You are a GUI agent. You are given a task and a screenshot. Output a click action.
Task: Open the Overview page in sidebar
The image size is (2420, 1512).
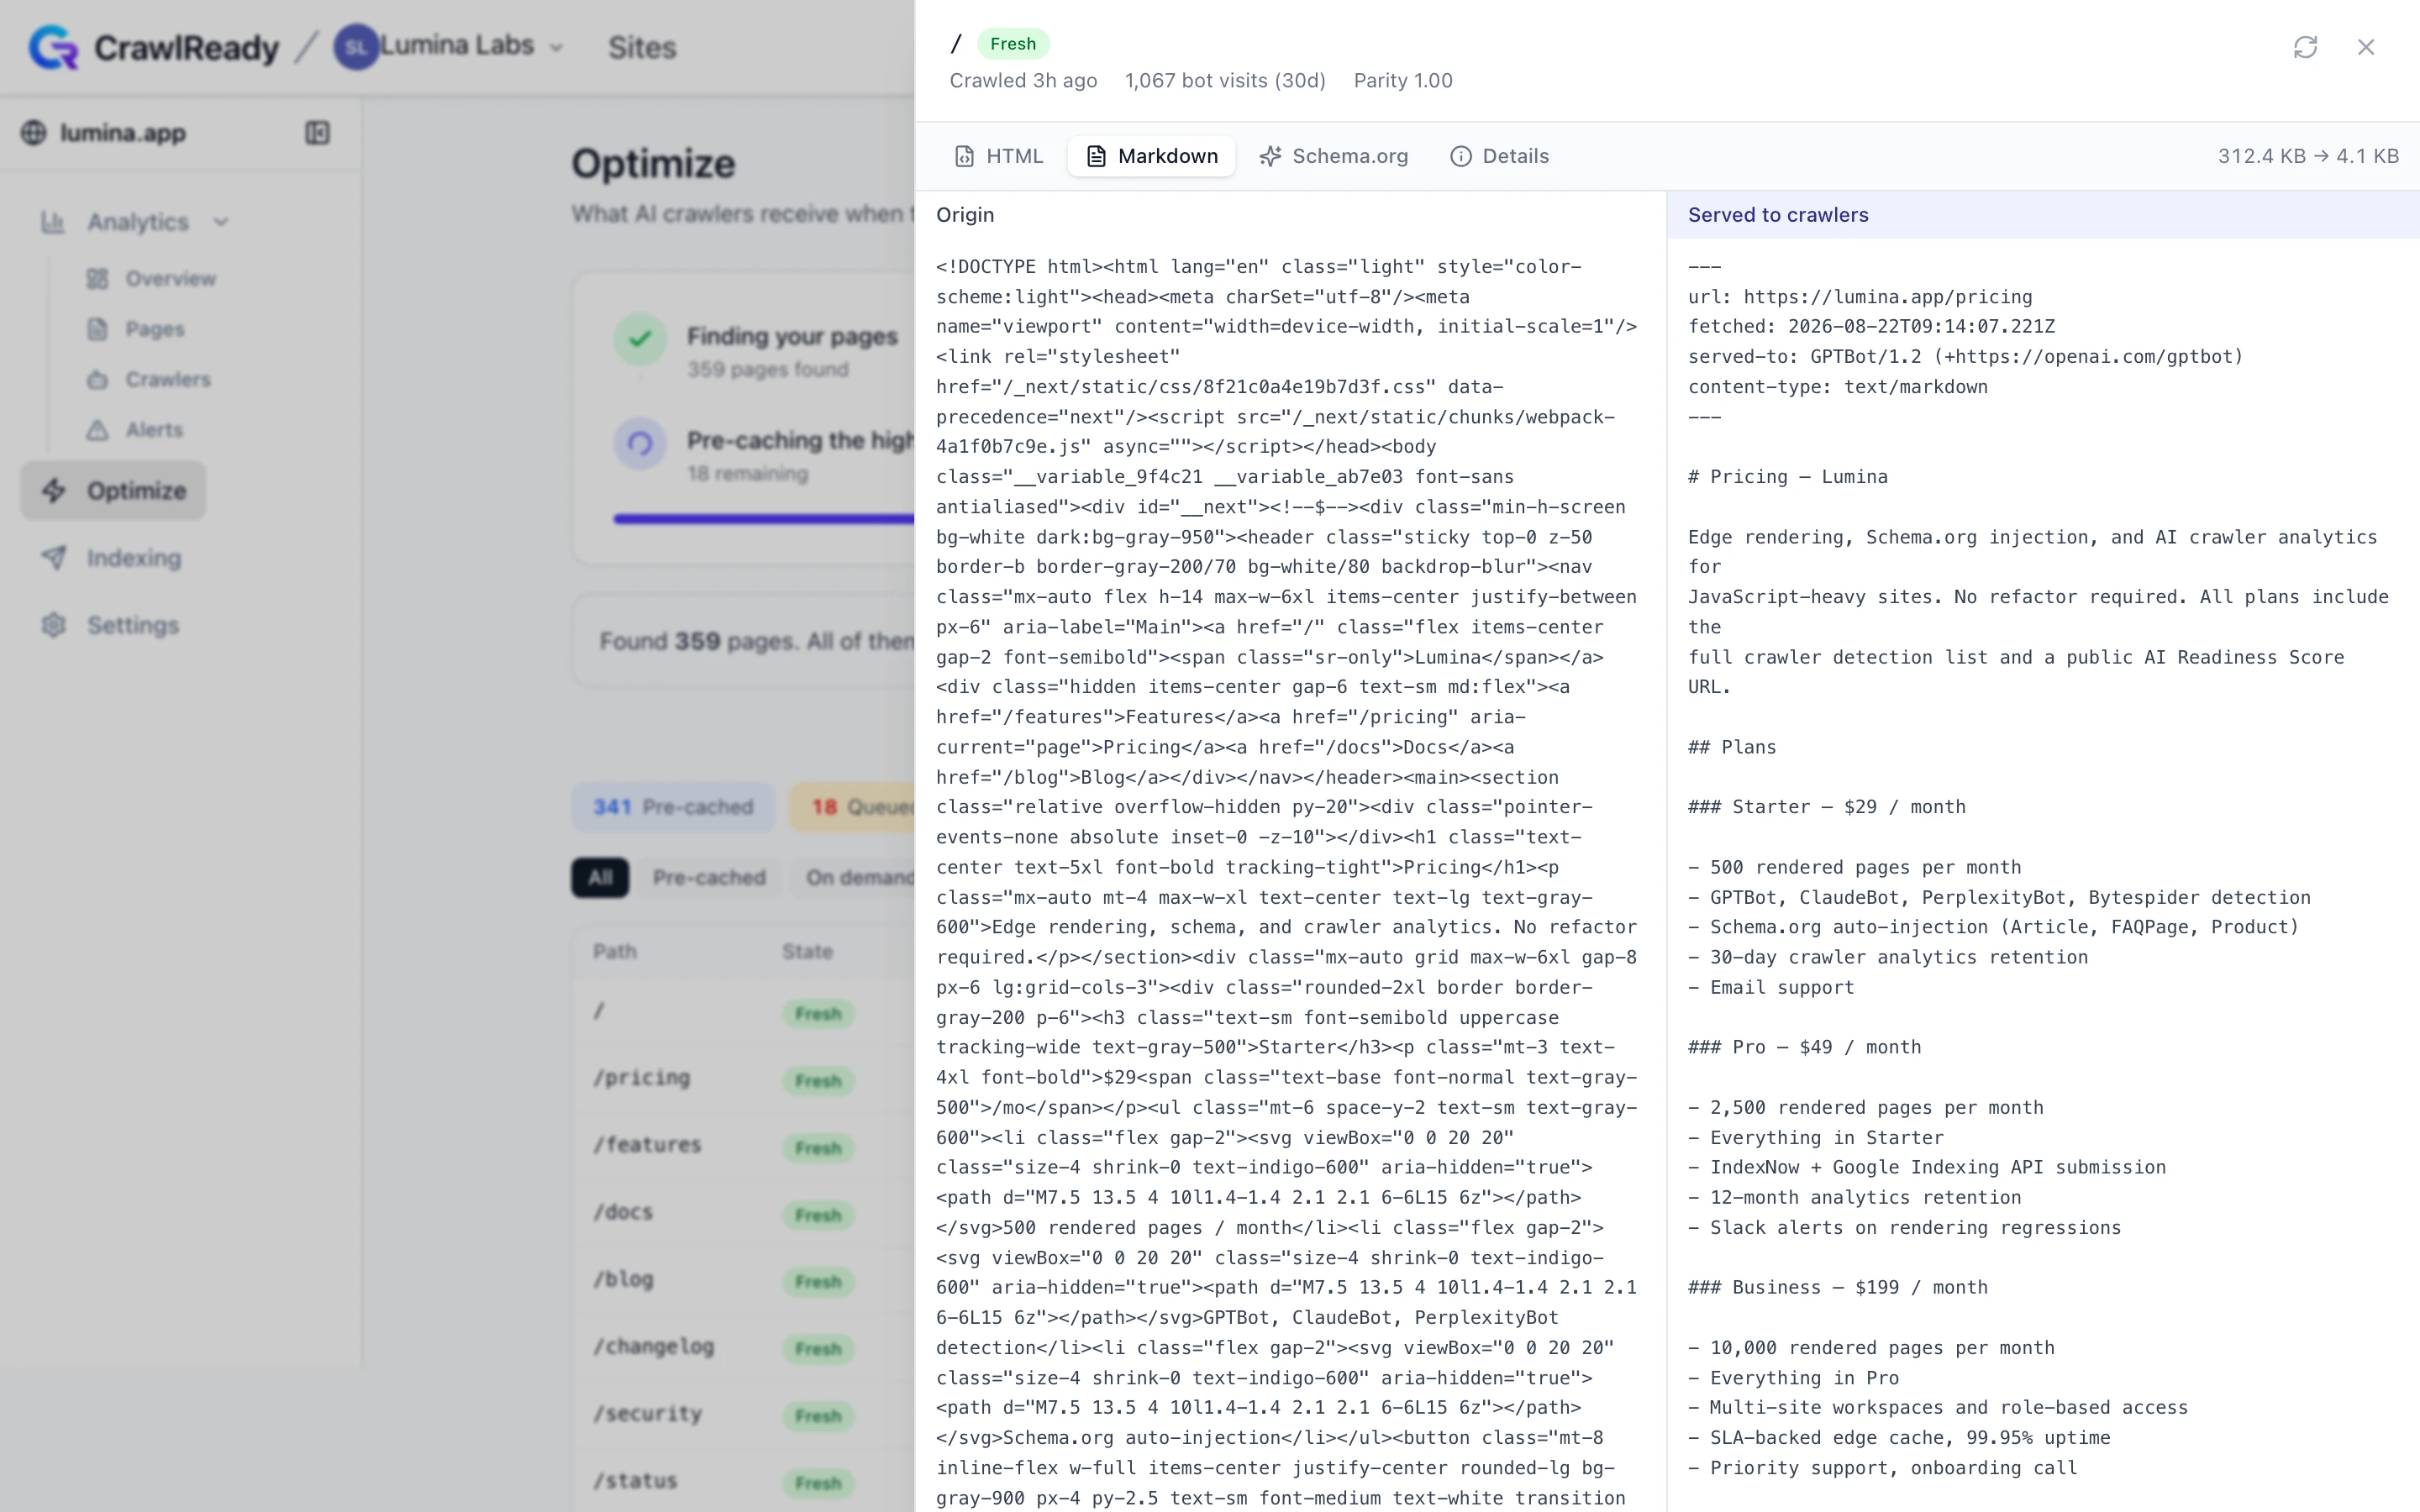pyautogui.click(x=170, y=279)
